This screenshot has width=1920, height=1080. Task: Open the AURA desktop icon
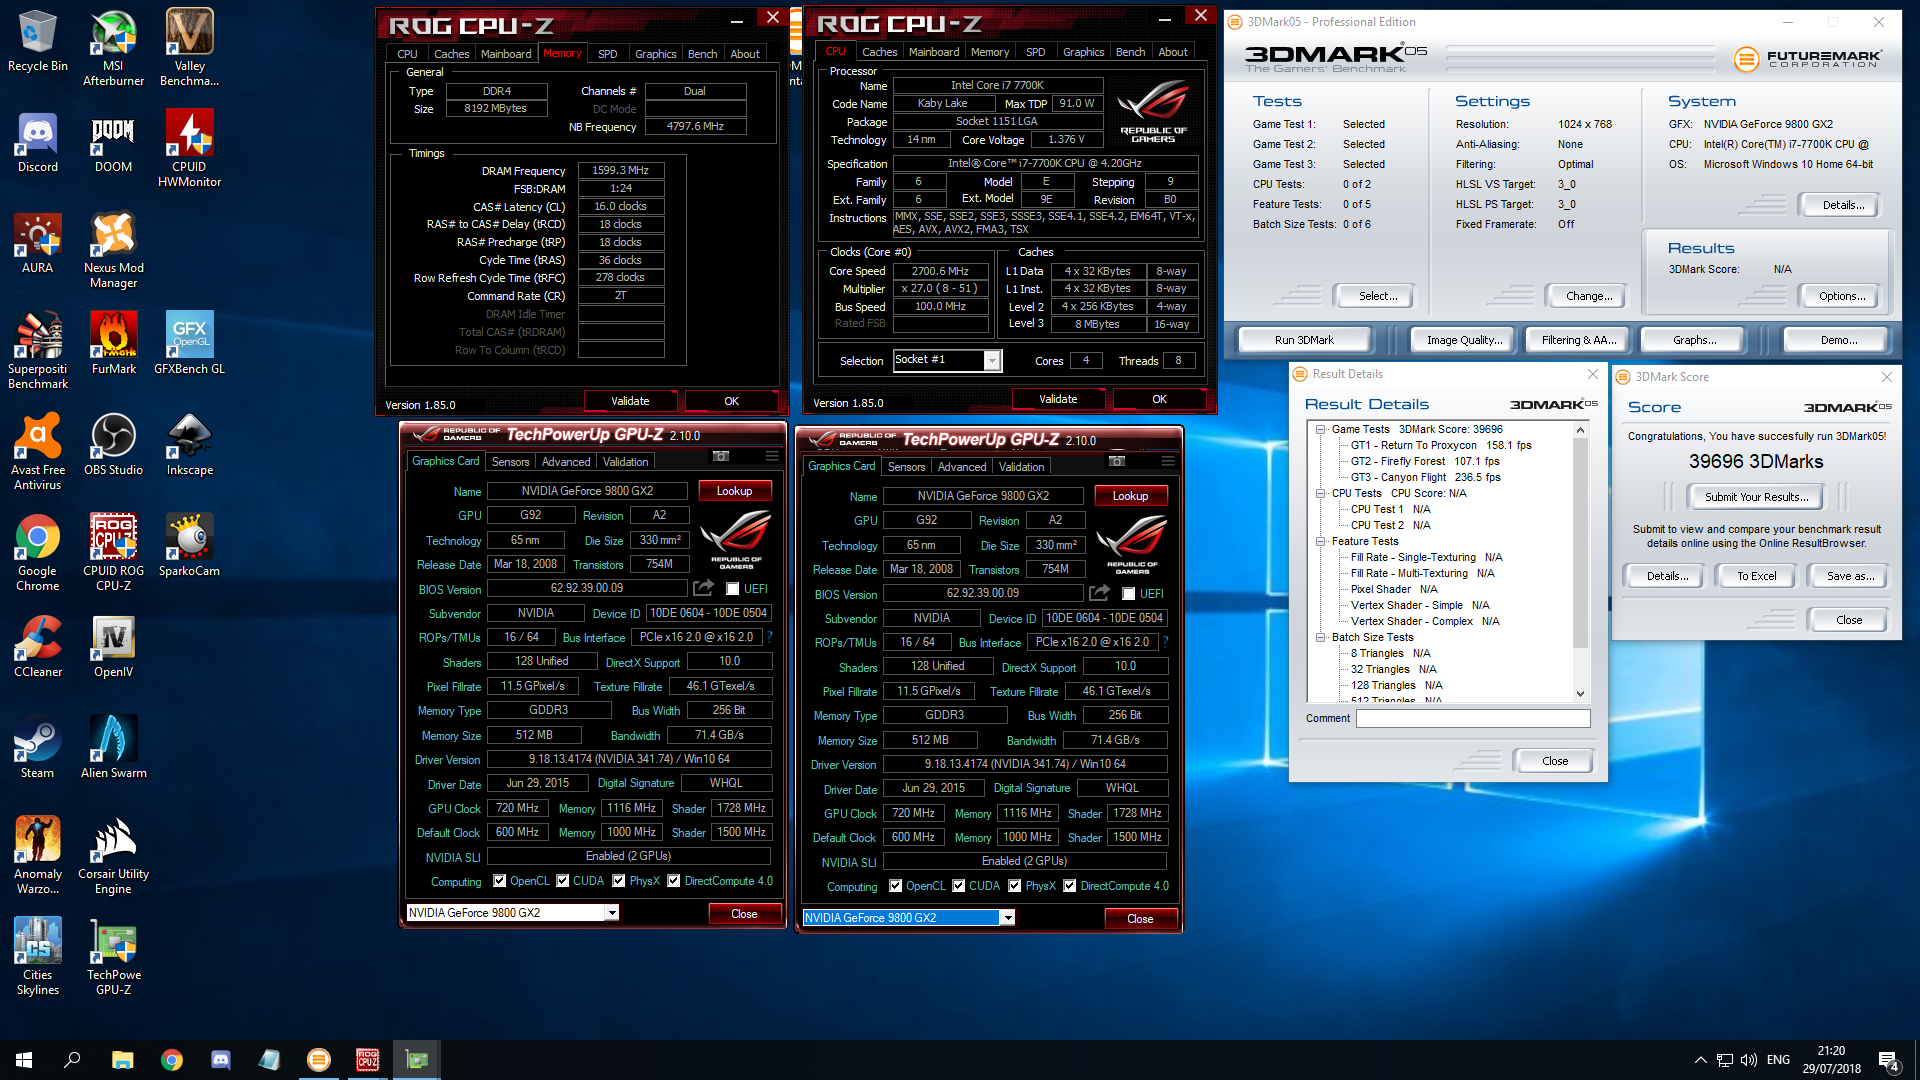[x=37, y=244]
